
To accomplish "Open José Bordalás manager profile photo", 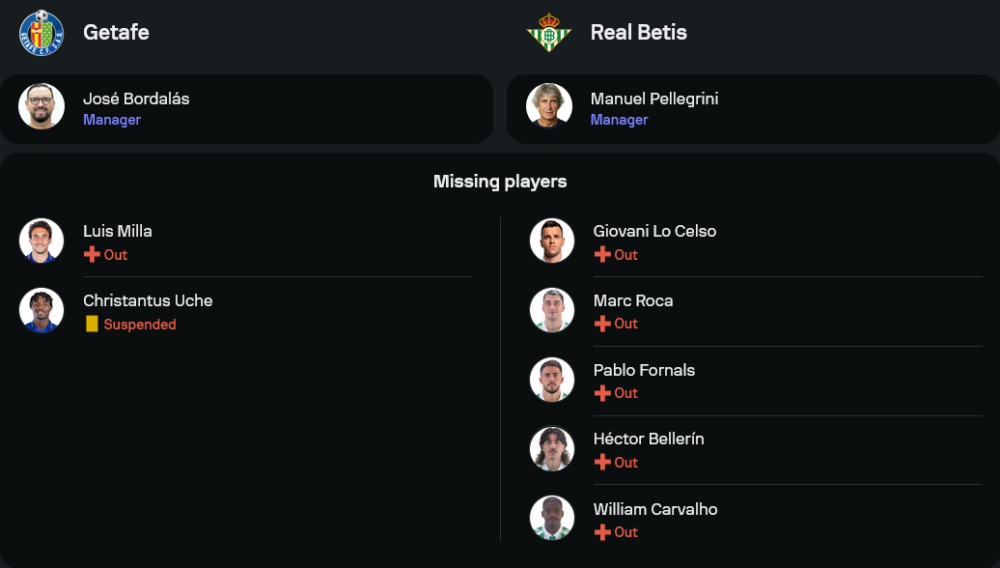I will coord(42,106).
